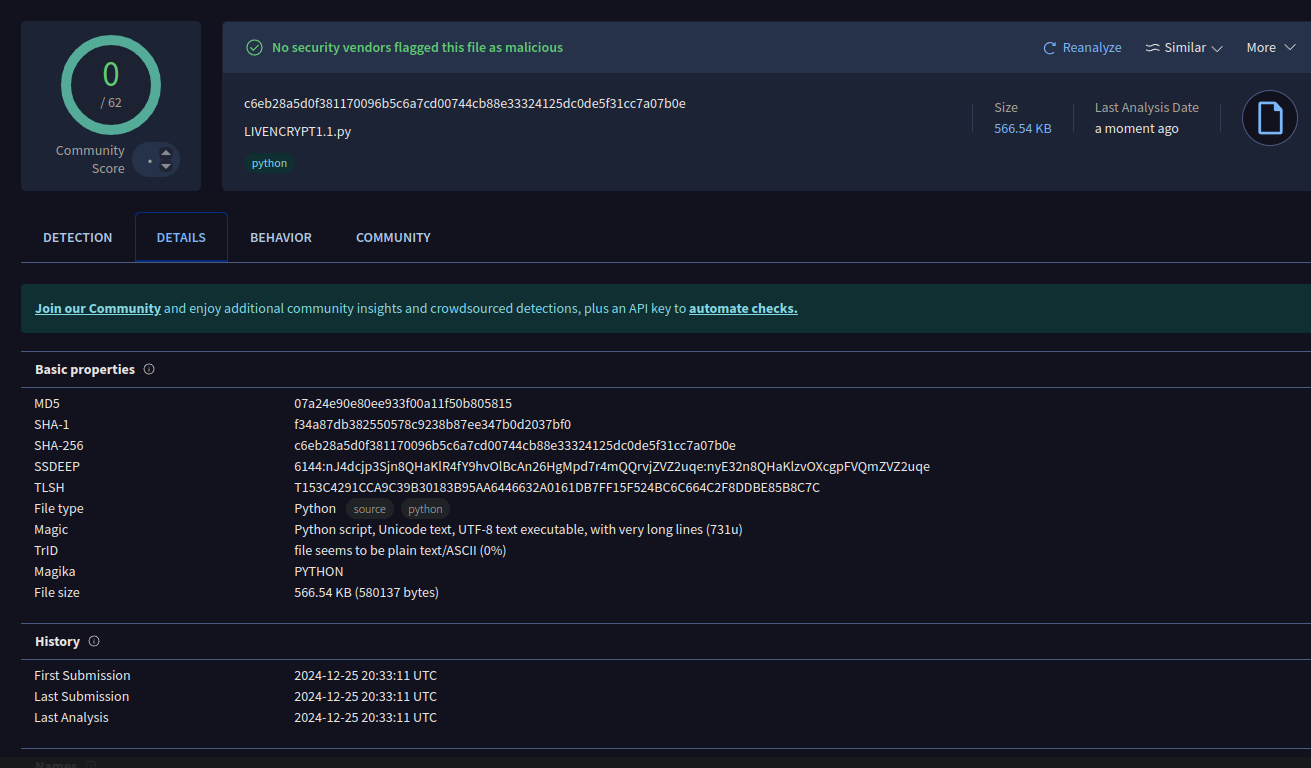Click the Reanalyze refresh icon
The image size is (1311, 768).
click(x=1050, y=48)
